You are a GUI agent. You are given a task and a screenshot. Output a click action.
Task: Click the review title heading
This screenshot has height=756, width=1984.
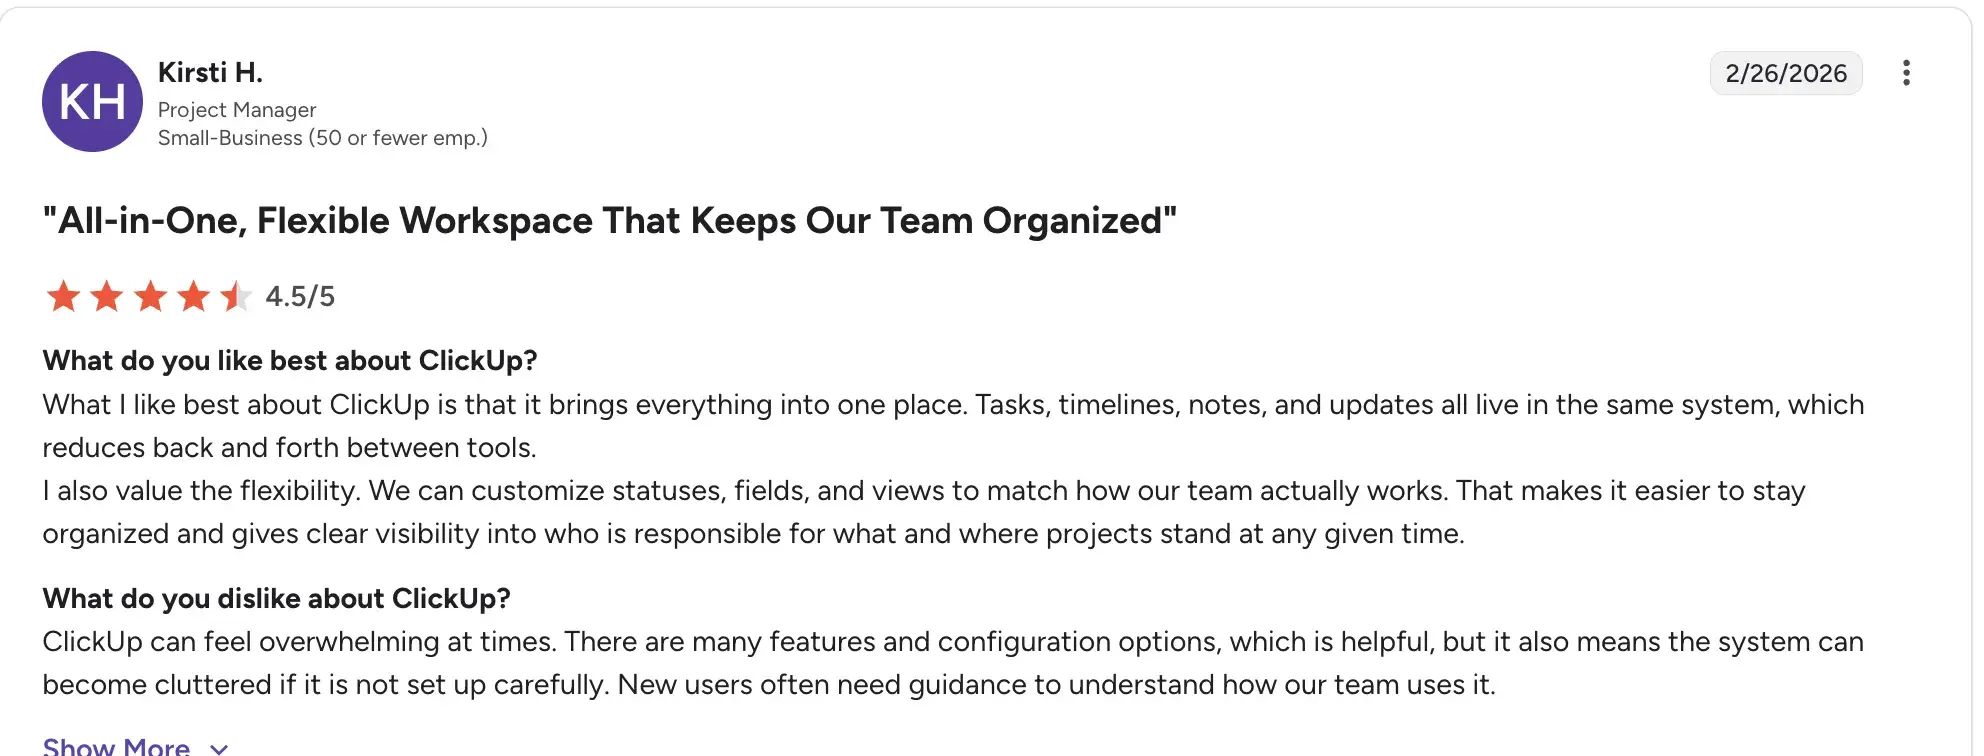[610, 220]
